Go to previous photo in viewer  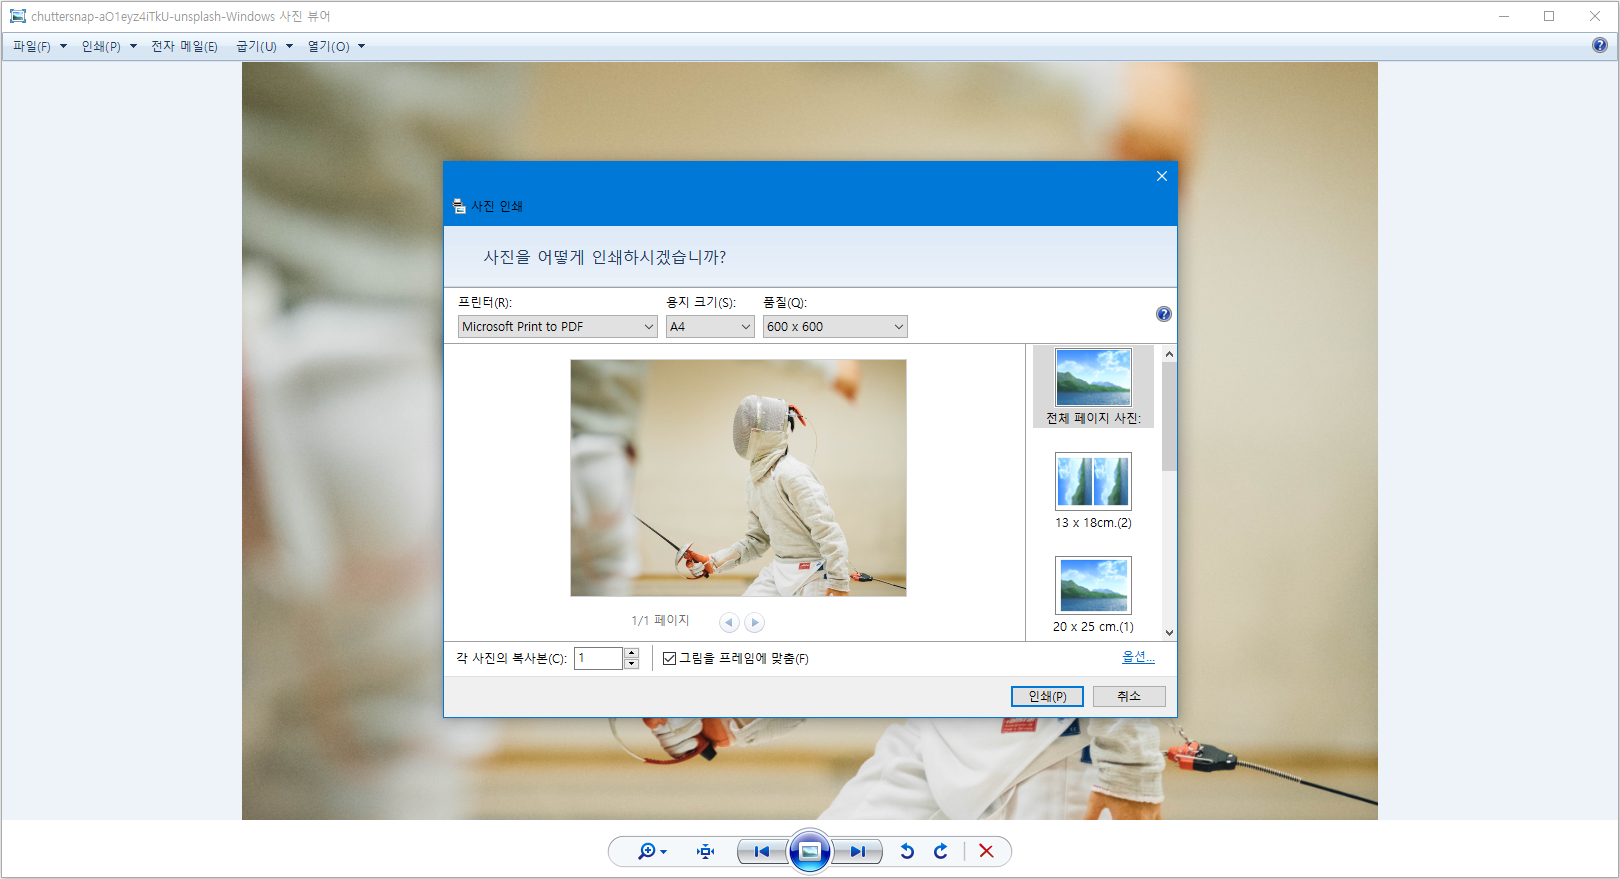point(762,851)
